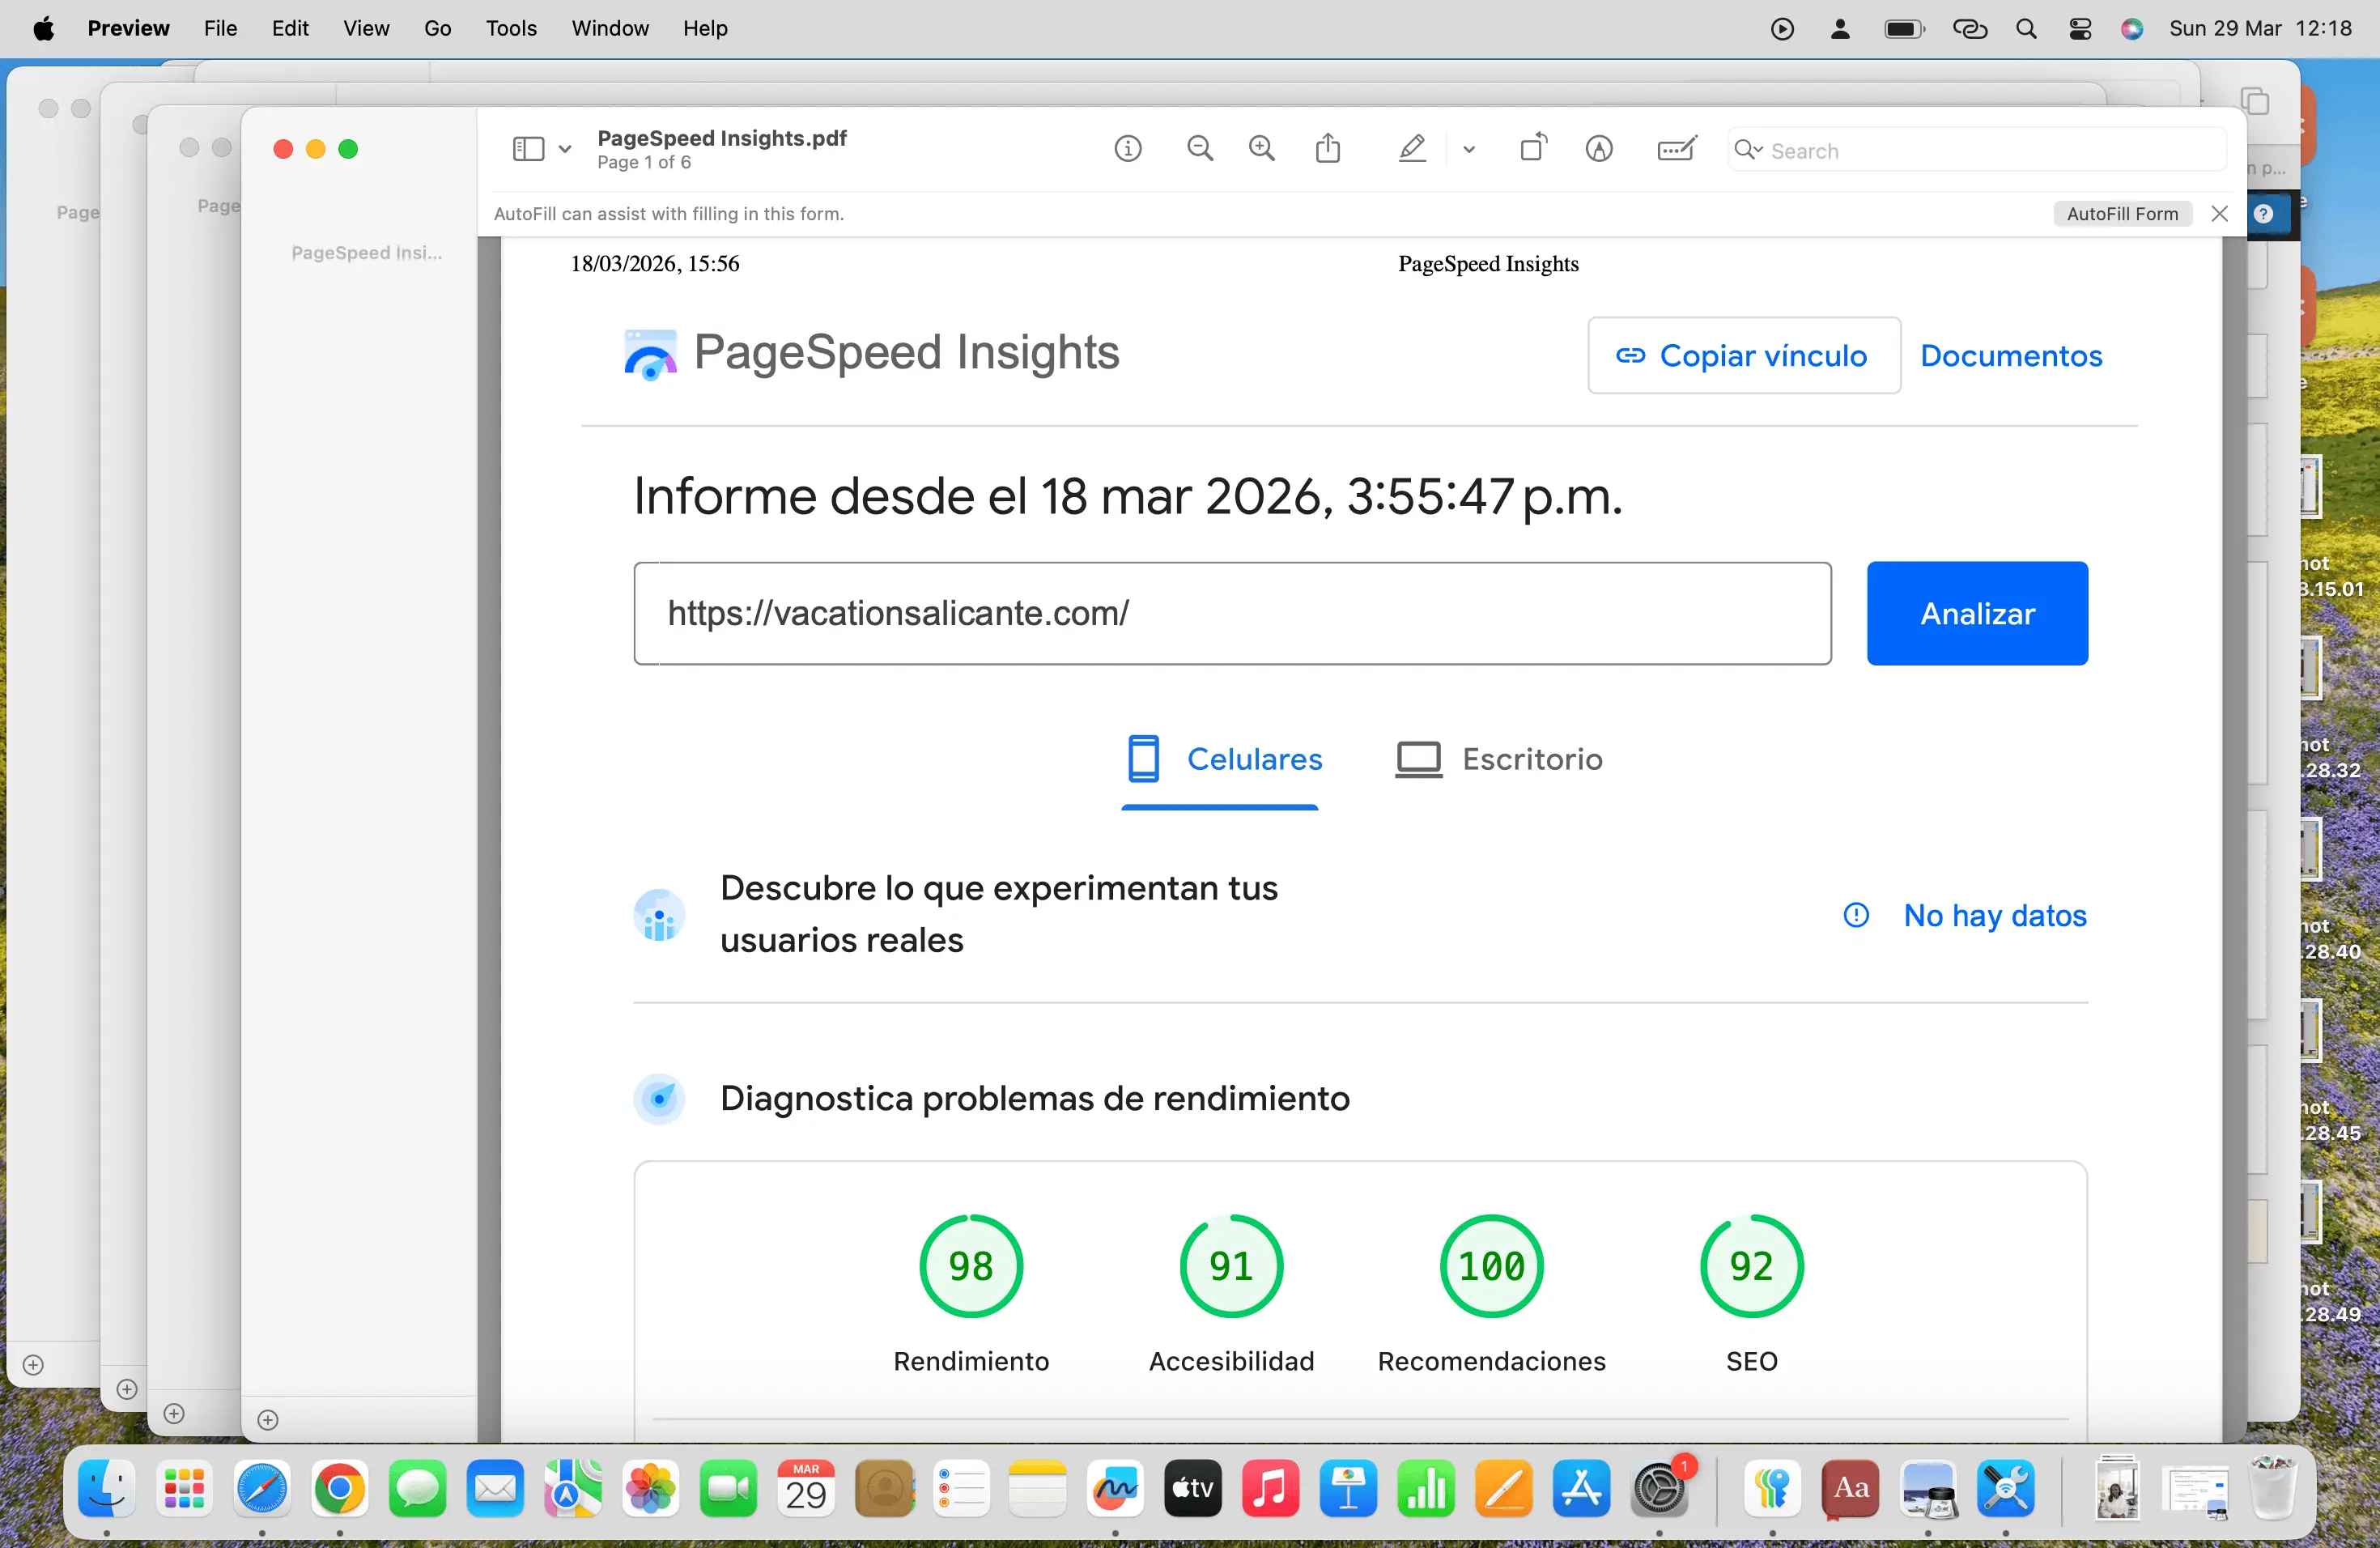The image size is (2380, 1548).
Task: Open the File menu
Action: point(220,28)
